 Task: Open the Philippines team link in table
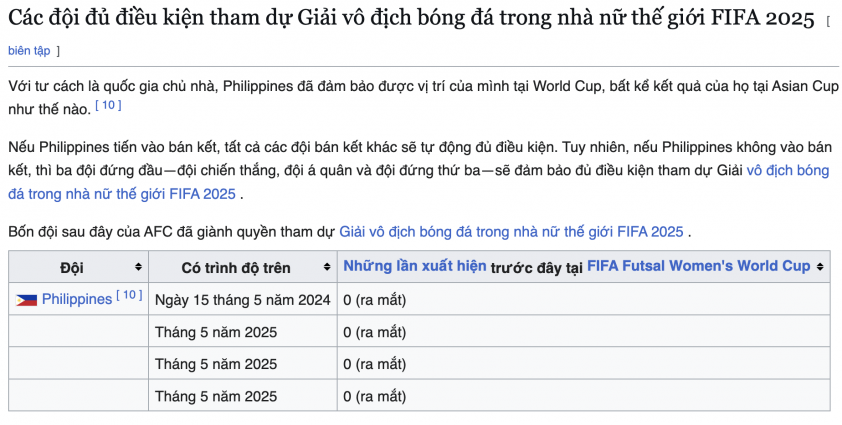tap(77, 299)
